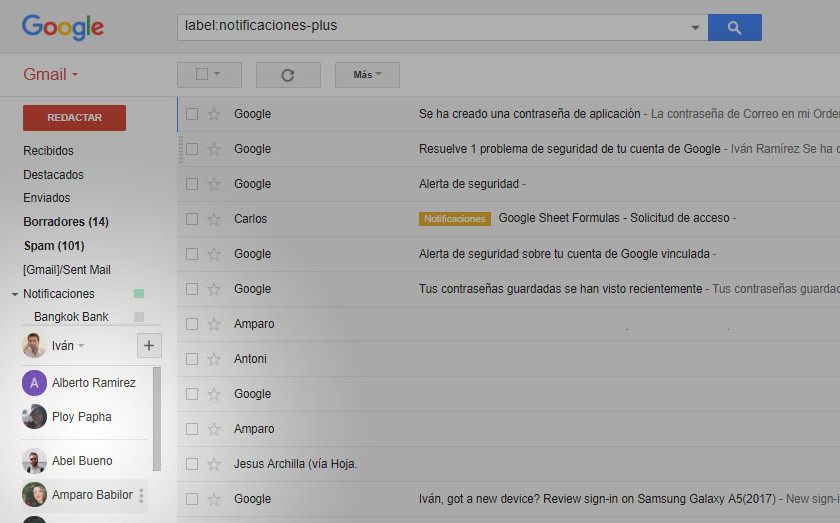
Task: Click the chat contacts list scrollbar
Action: (x=156, y=419)
